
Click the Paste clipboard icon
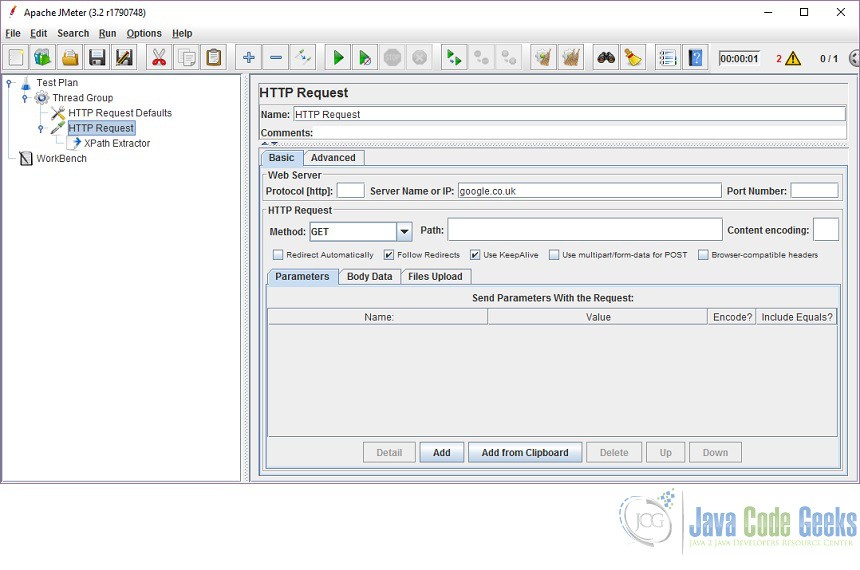(x=214, y=57)
